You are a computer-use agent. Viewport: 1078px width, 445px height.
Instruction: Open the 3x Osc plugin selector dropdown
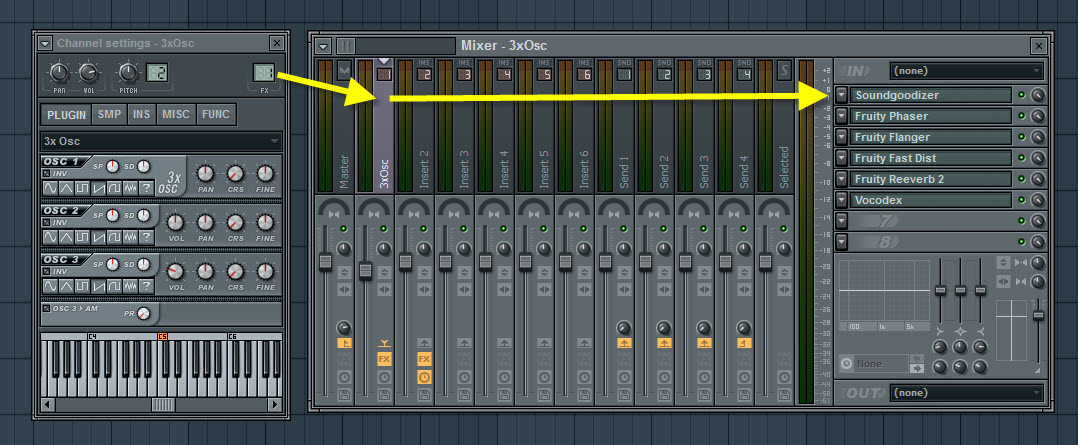click(x=160, y=141)
